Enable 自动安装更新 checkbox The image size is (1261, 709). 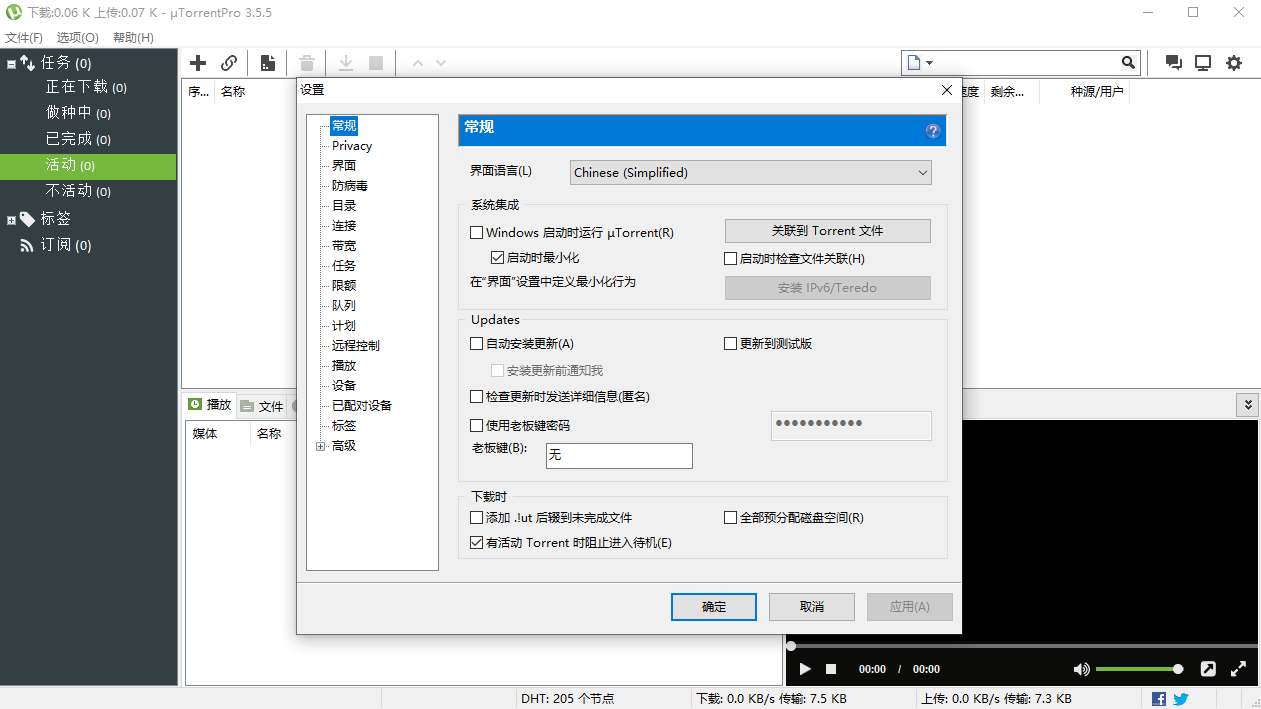(476, 343)
